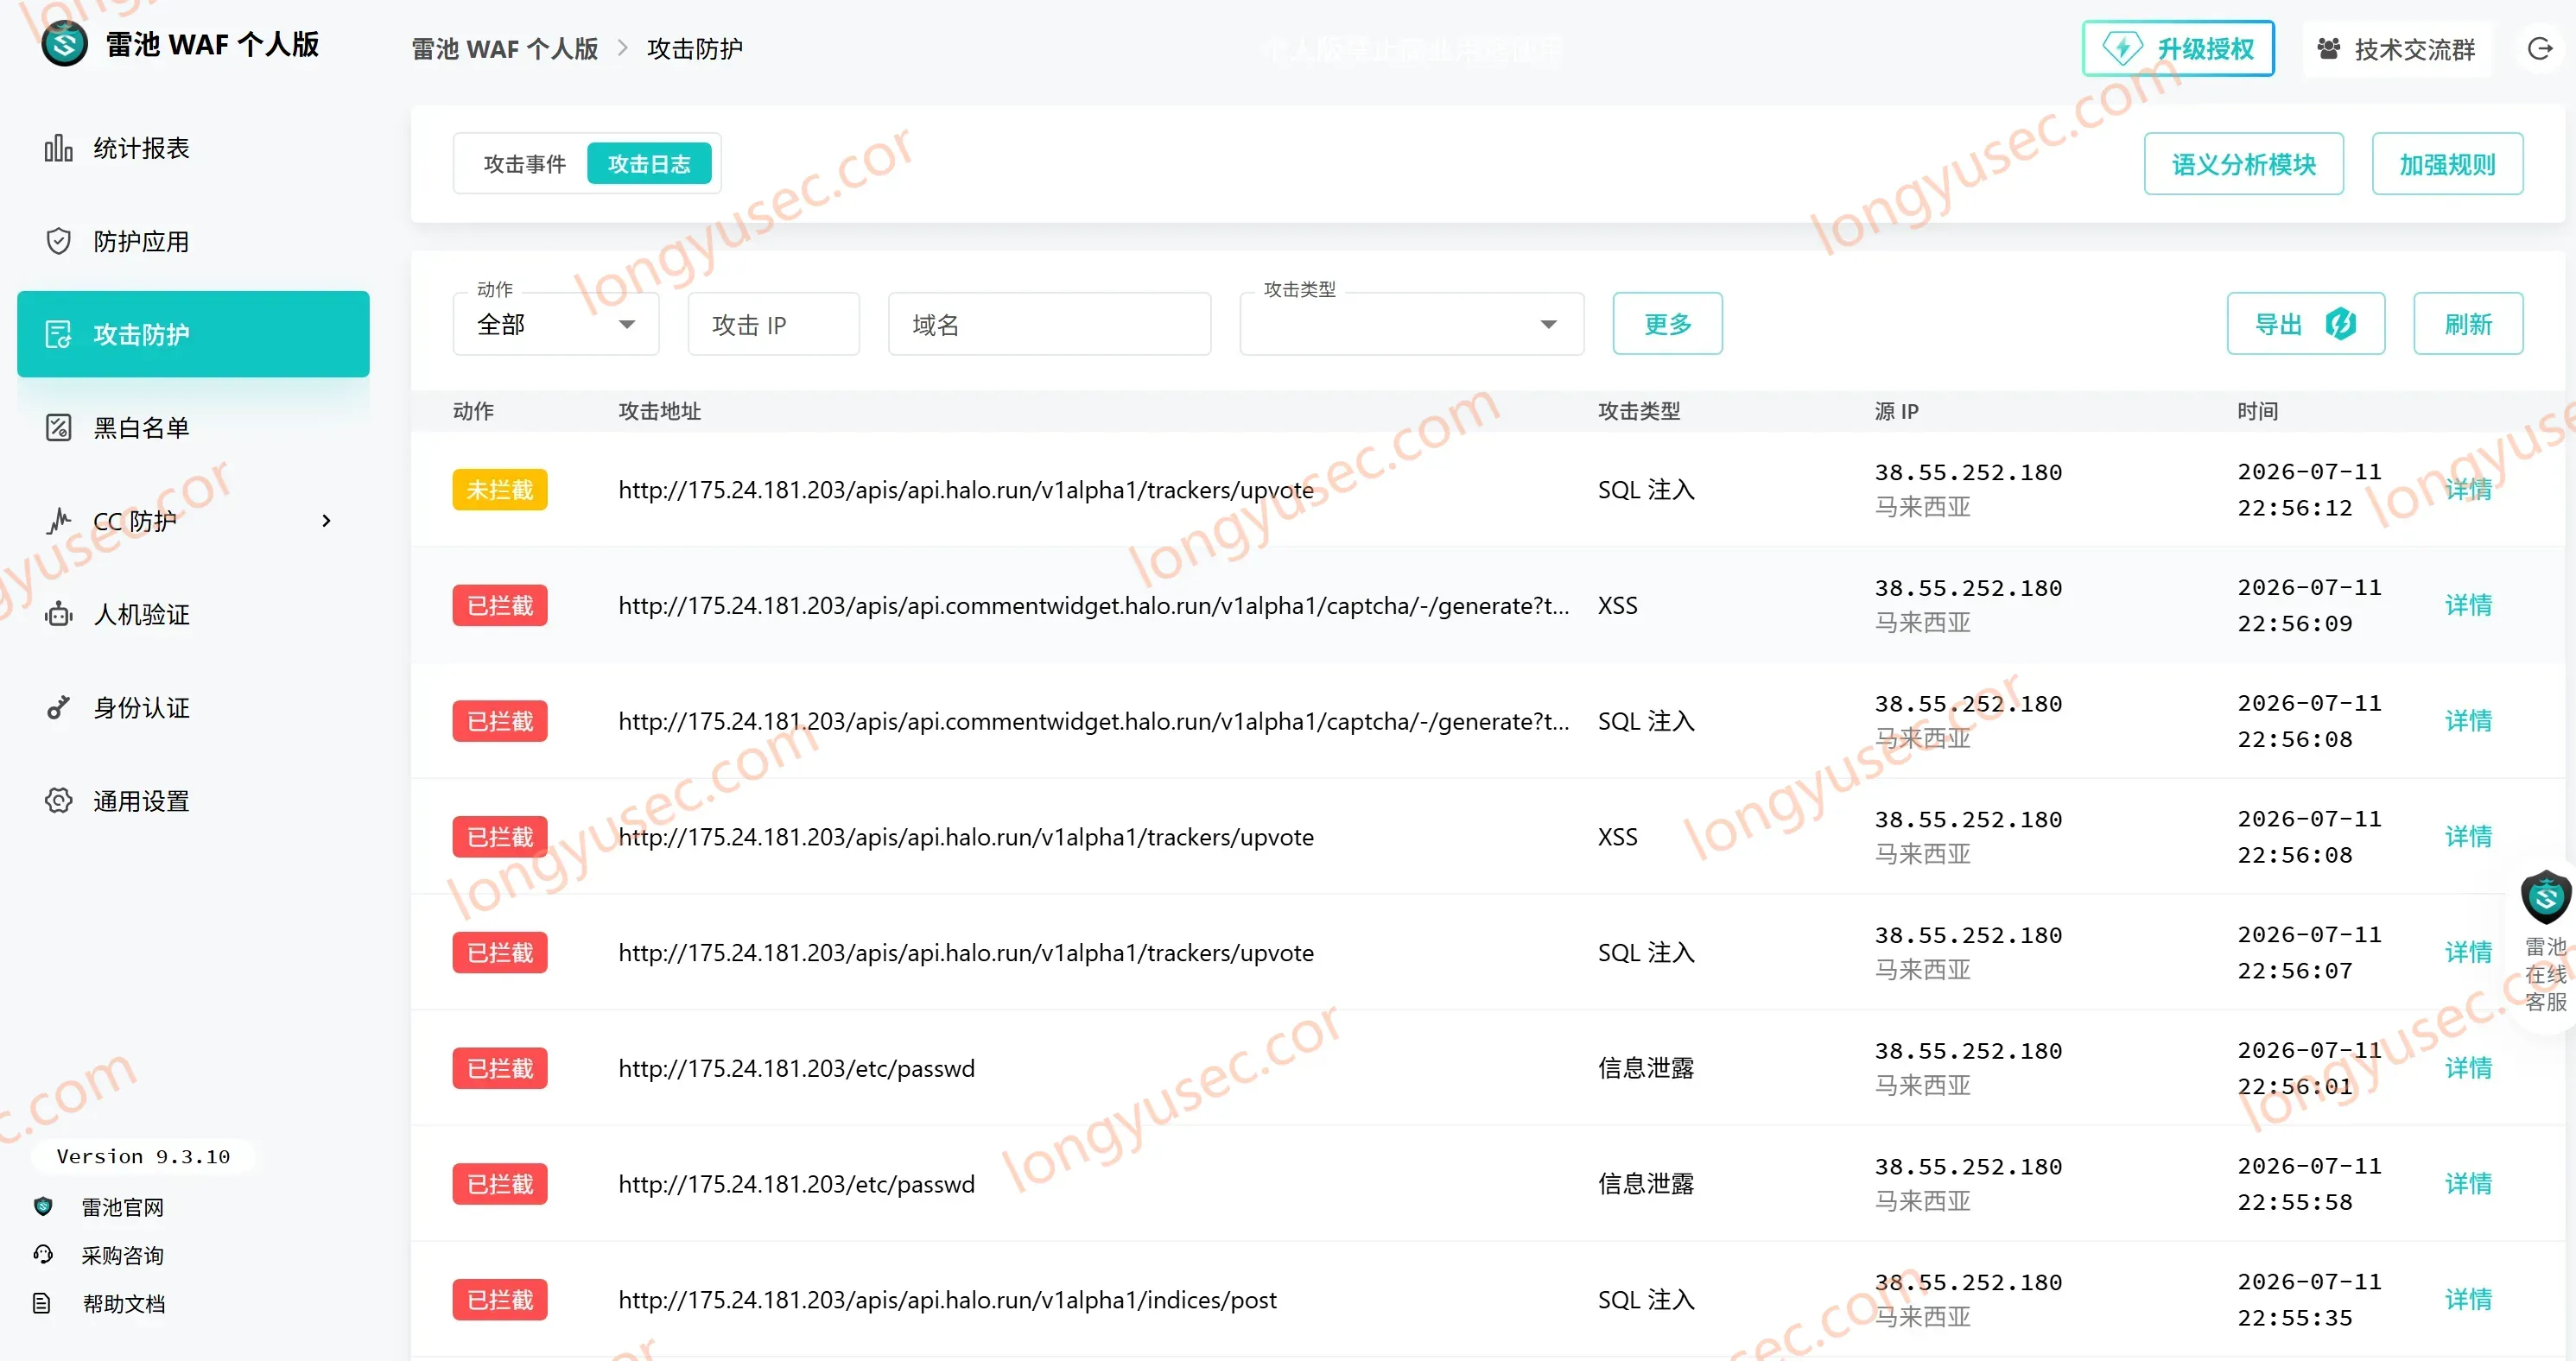
Task: Go to 通用设置 menu item
Action: click(x=193, y=800)
